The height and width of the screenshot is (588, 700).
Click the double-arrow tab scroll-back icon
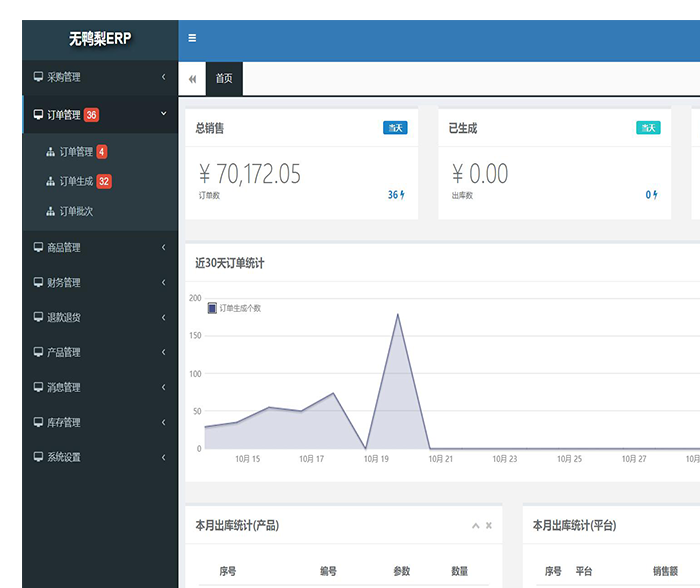(192, 79)
